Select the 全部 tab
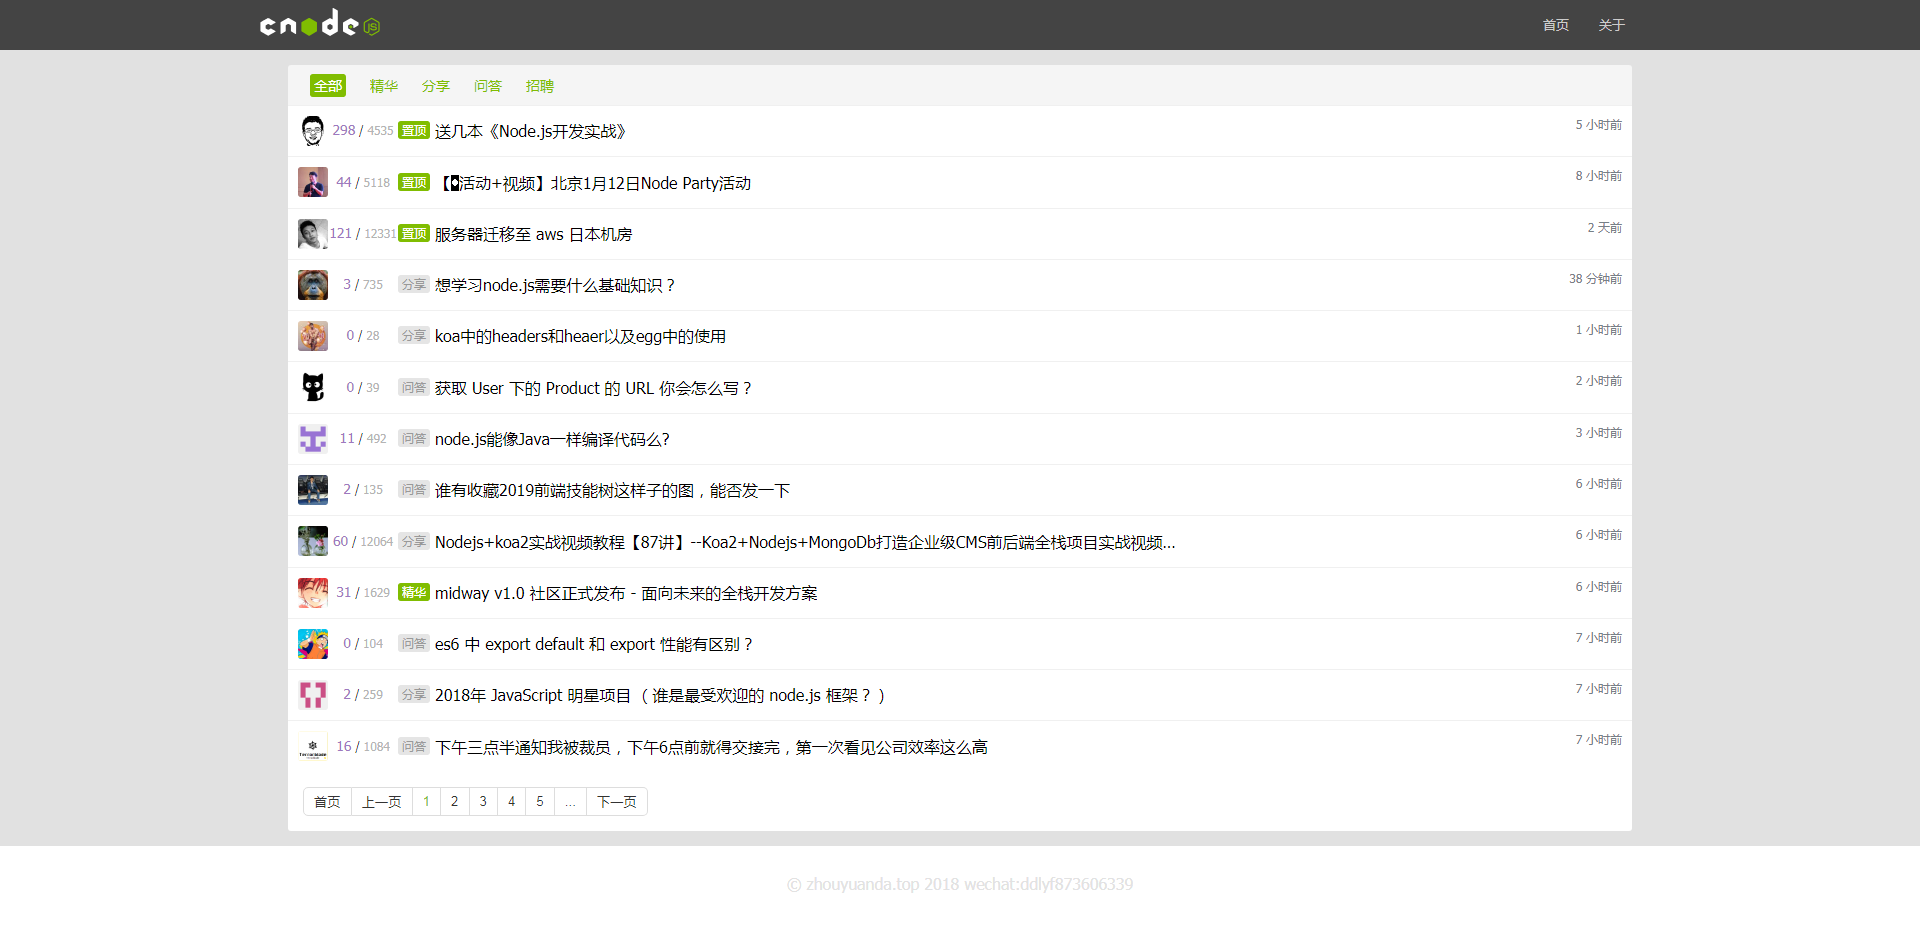This screenshot has width=1920, height=938. coord(328,86)
